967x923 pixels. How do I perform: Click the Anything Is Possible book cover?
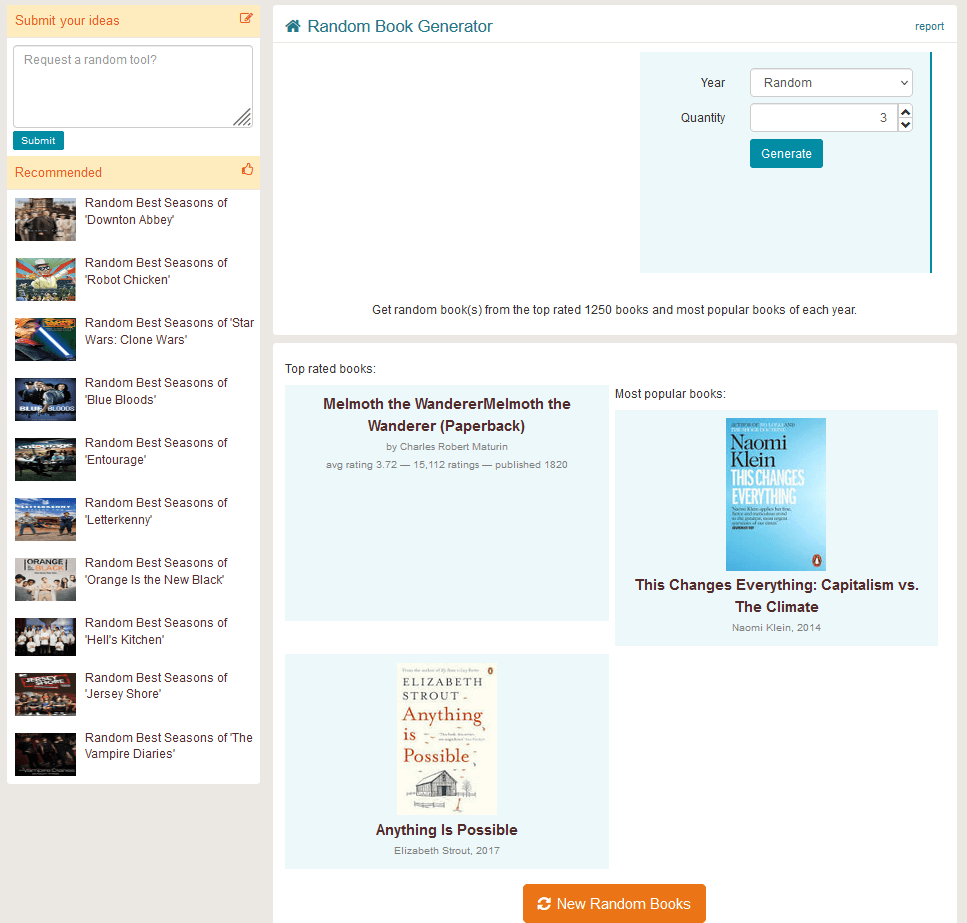446,739
